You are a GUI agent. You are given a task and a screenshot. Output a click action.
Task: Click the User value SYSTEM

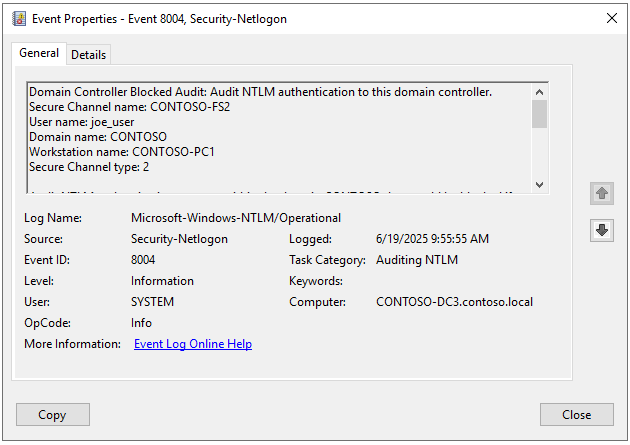click(152, 302)
